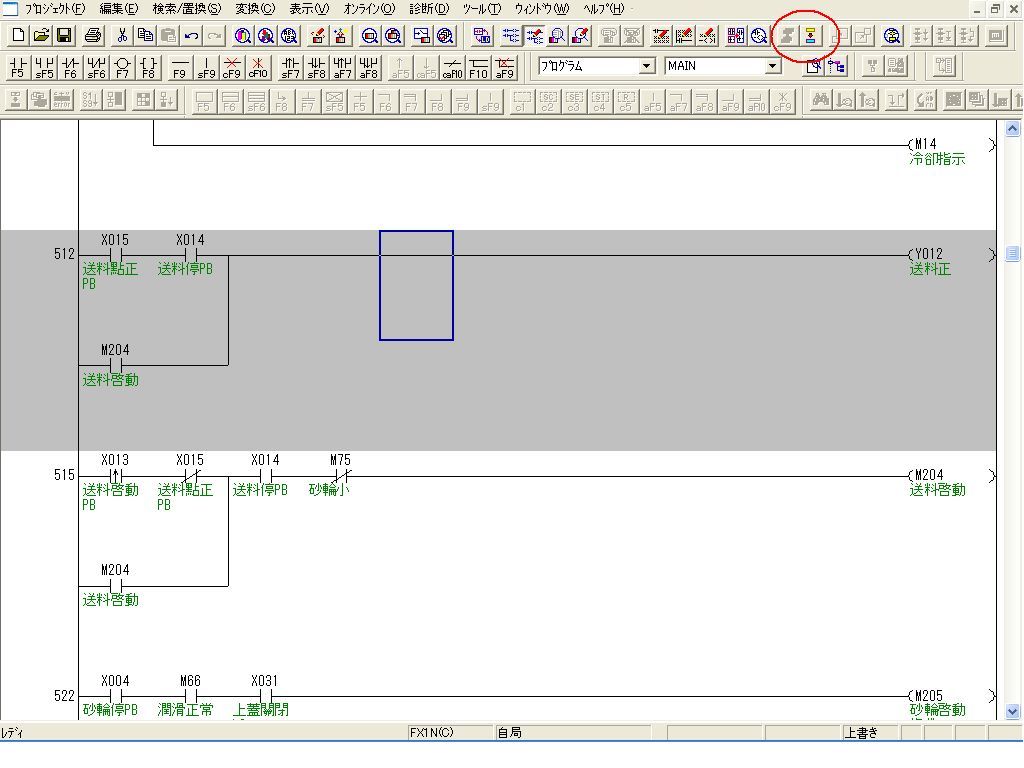The image size is (1024, 768).
Task: Click the X013 送料啓動PB contact
Action: tap(115, 476)
